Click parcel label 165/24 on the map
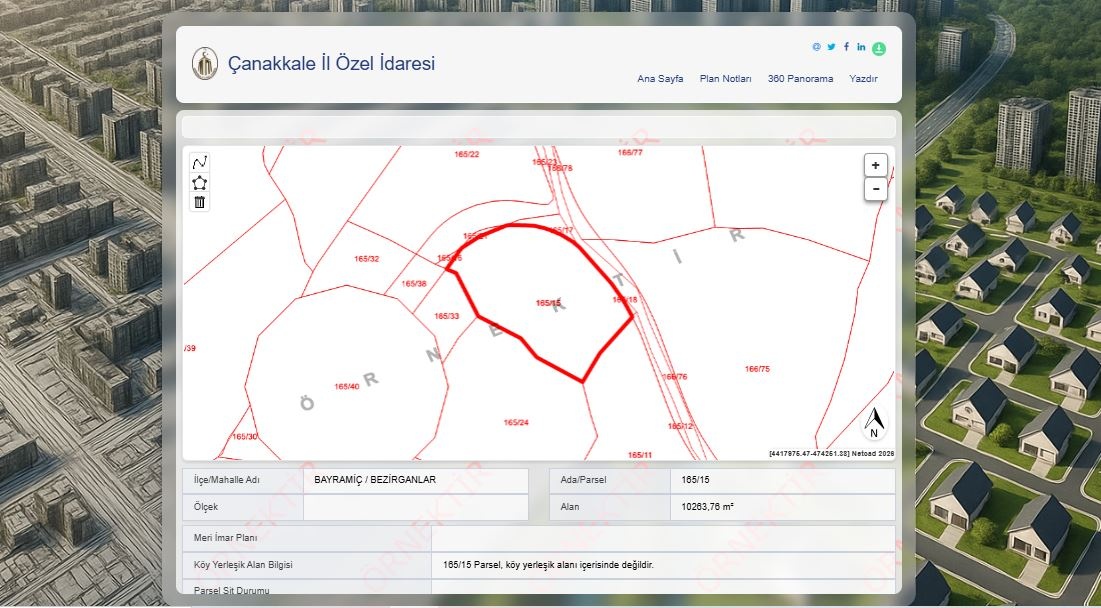 point(516,423)
